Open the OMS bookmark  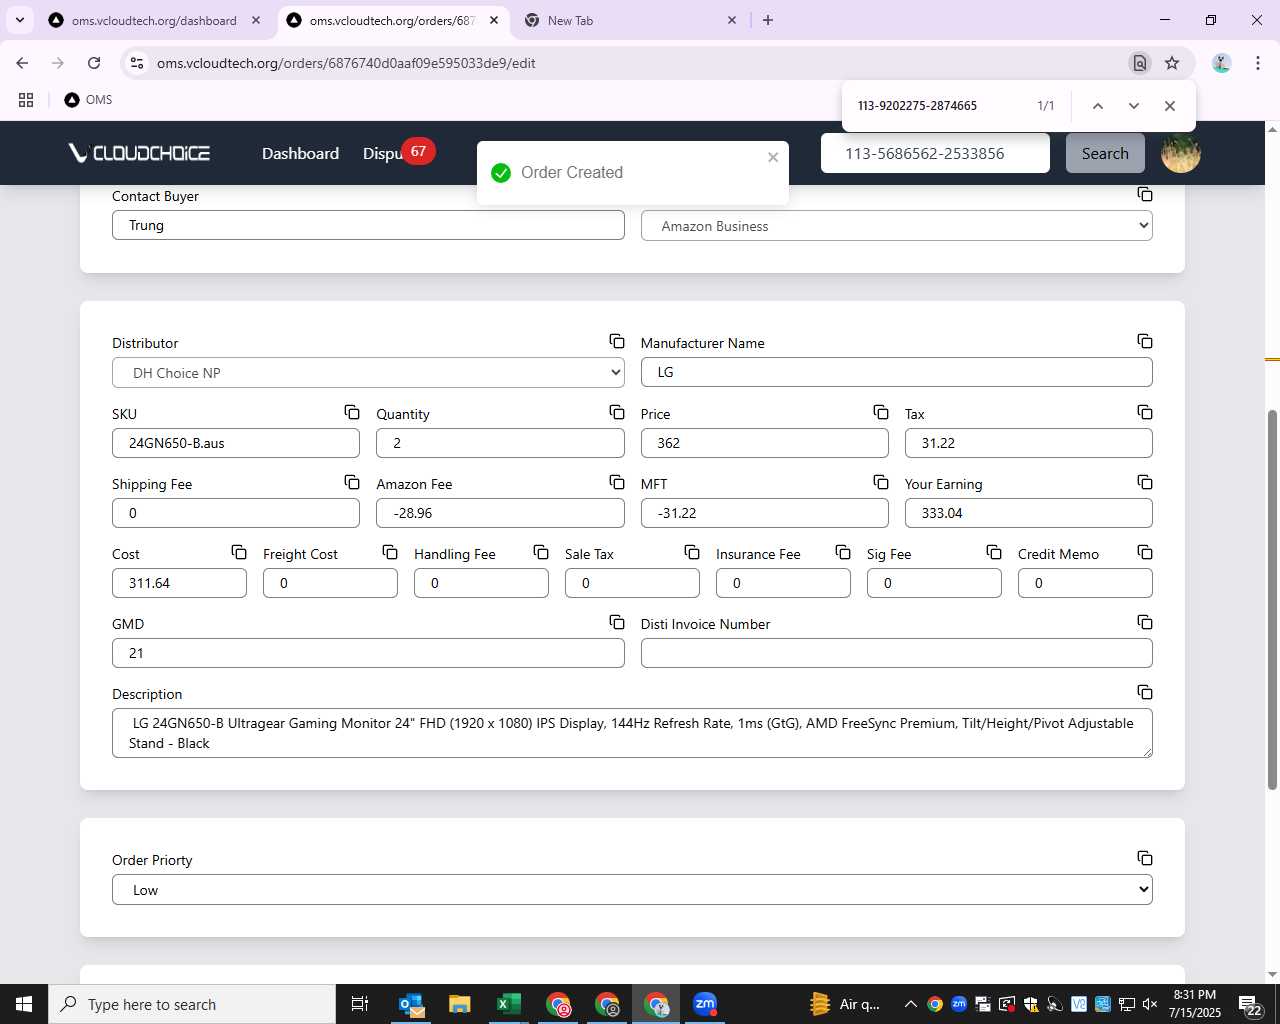coord(88,100)
